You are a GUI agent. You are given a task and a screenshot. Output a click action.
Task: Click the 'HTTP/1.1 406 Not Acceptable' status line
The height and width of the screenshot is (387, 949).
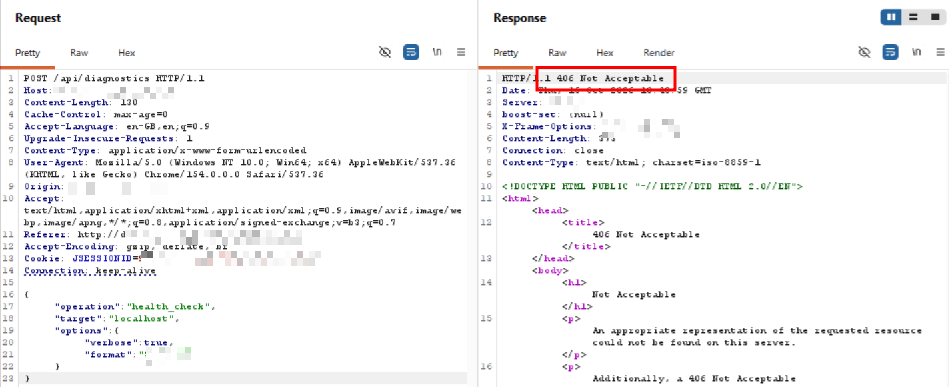pos(583,78)
